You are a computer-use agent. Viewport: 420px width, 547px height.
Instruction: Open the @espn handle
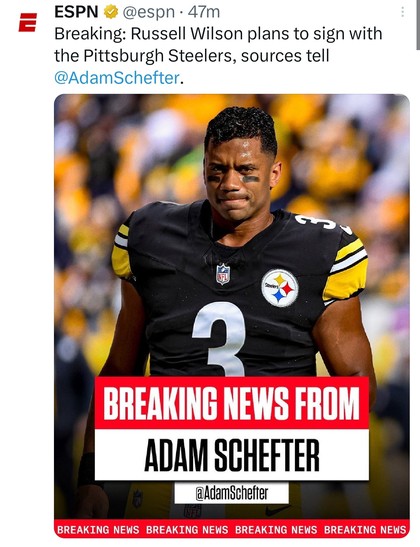tap(149, 13)
